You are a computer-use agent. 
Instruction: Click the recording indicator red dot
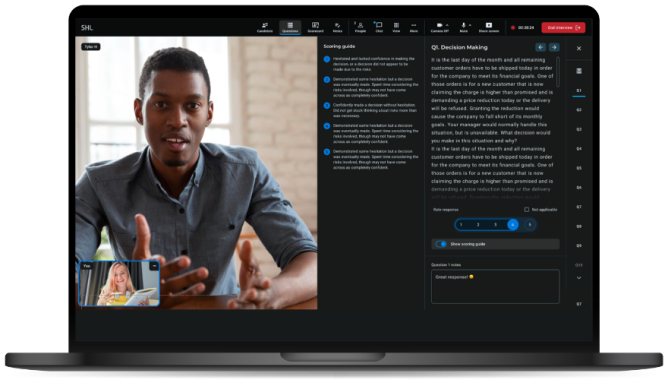click(513, 28)
